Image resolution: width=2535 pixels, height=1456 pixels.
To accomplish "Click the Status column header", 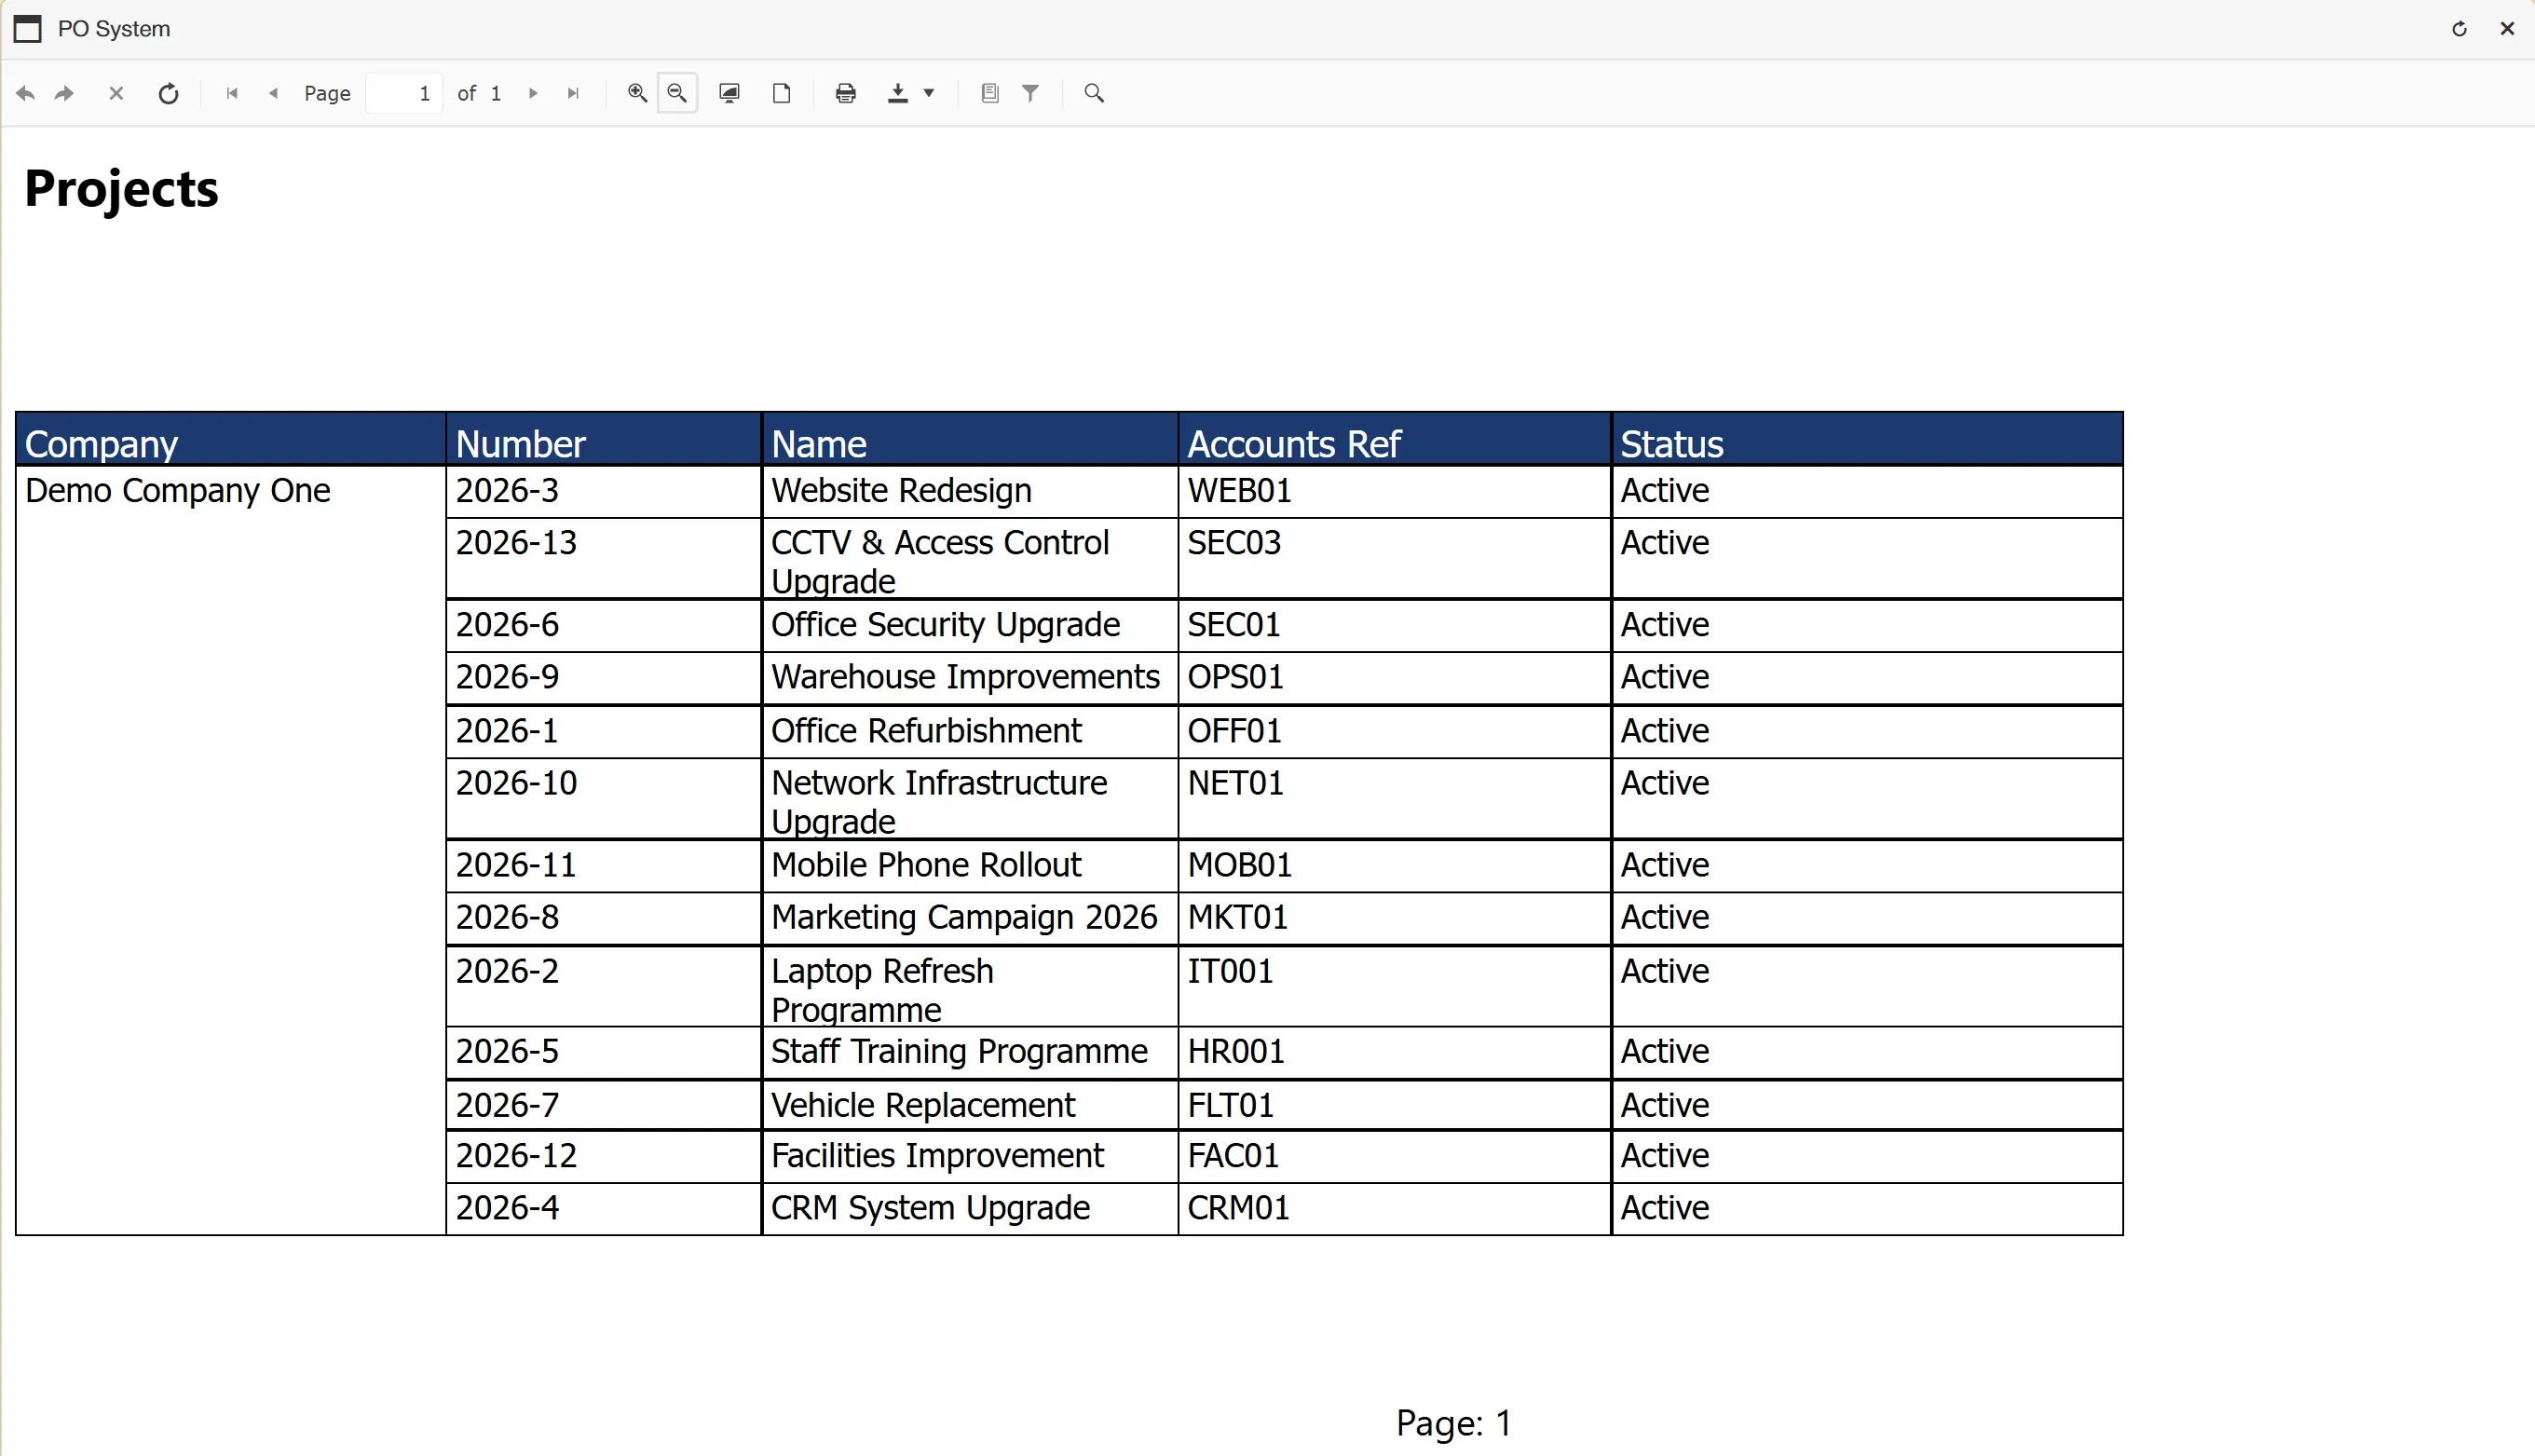I will tap(1867, 440).
